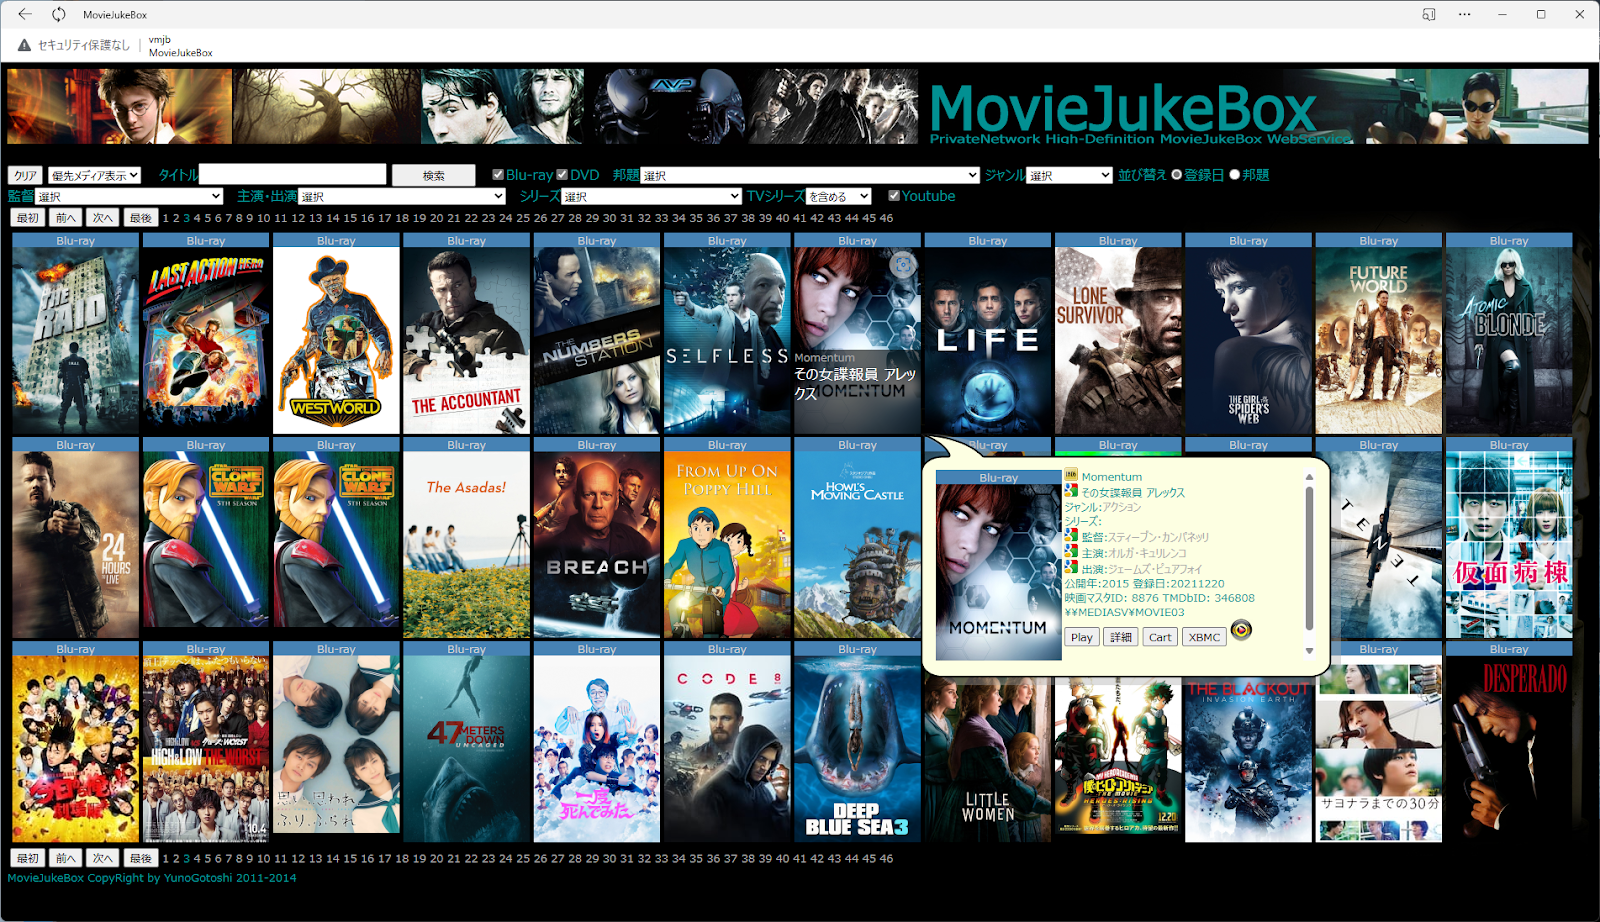Click Play button in Momentum popup

click(x=1082, y=637)
